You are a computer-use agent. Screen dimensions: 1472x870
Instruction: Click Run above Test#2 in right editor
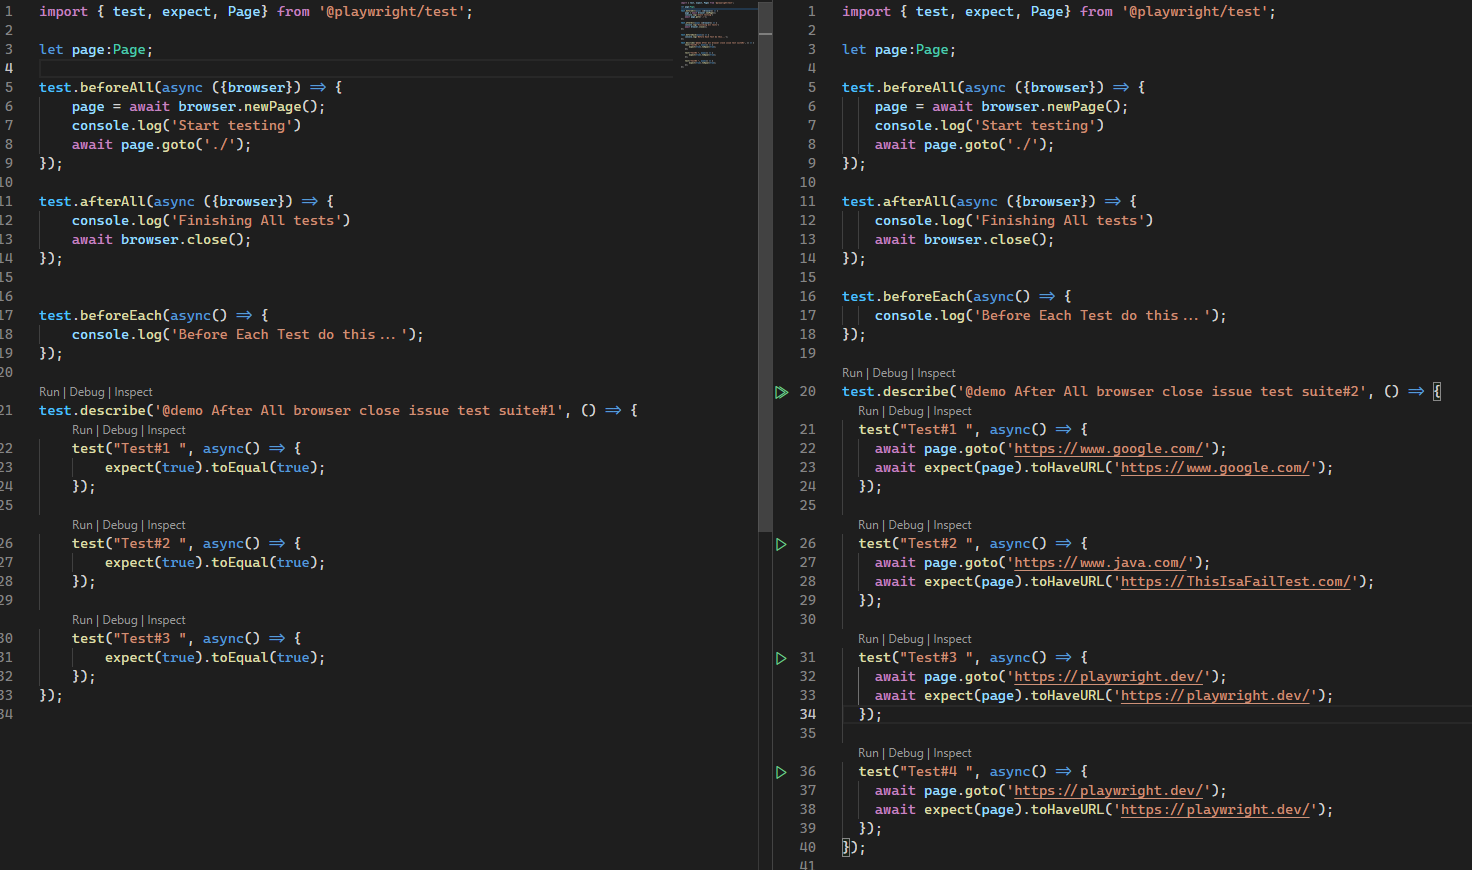click(868, 525)
